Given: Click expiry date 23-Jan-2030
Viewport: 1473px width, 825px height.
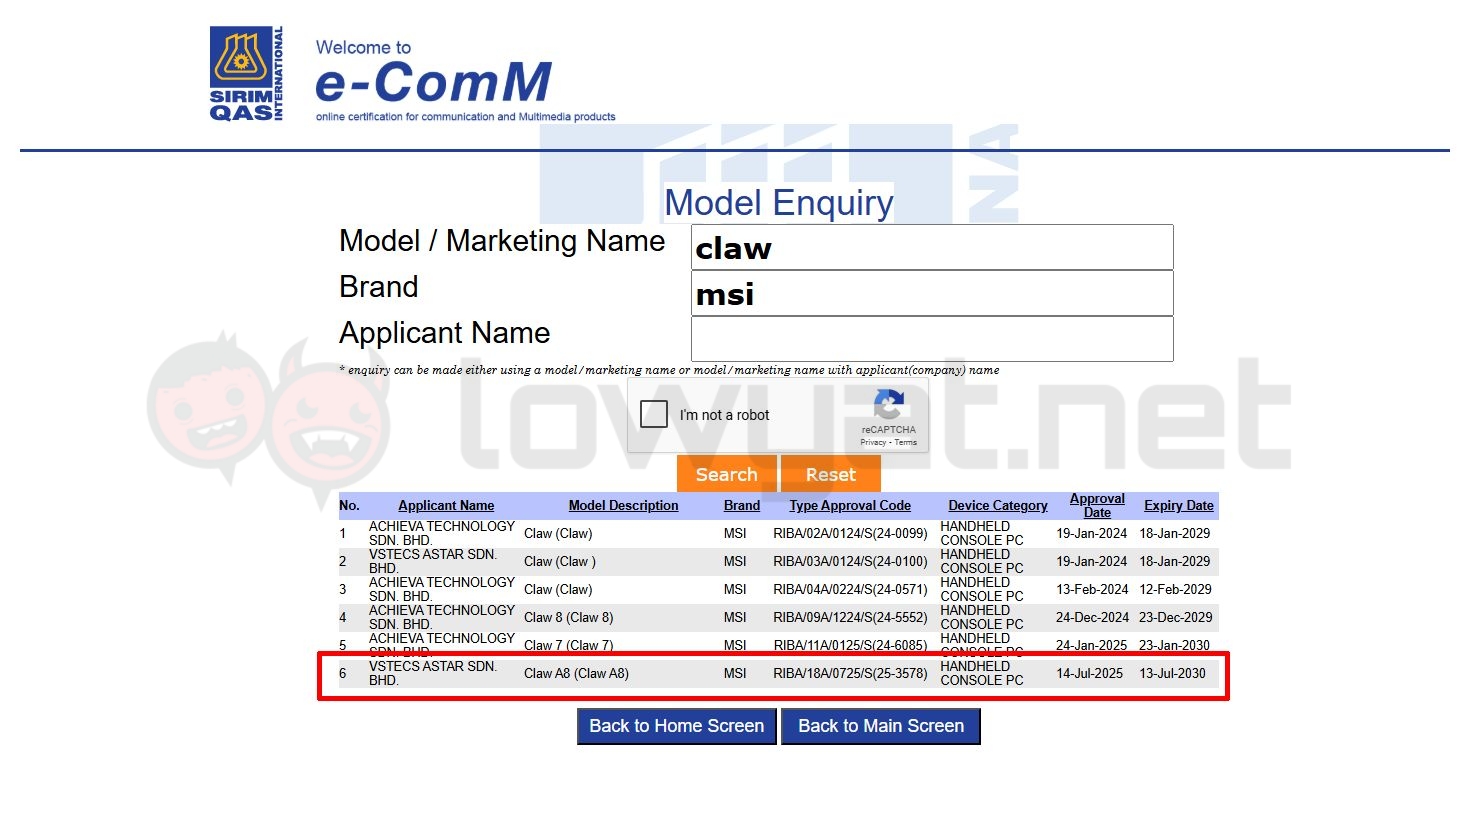Looking at the screenshot, I should (1175, 645).
